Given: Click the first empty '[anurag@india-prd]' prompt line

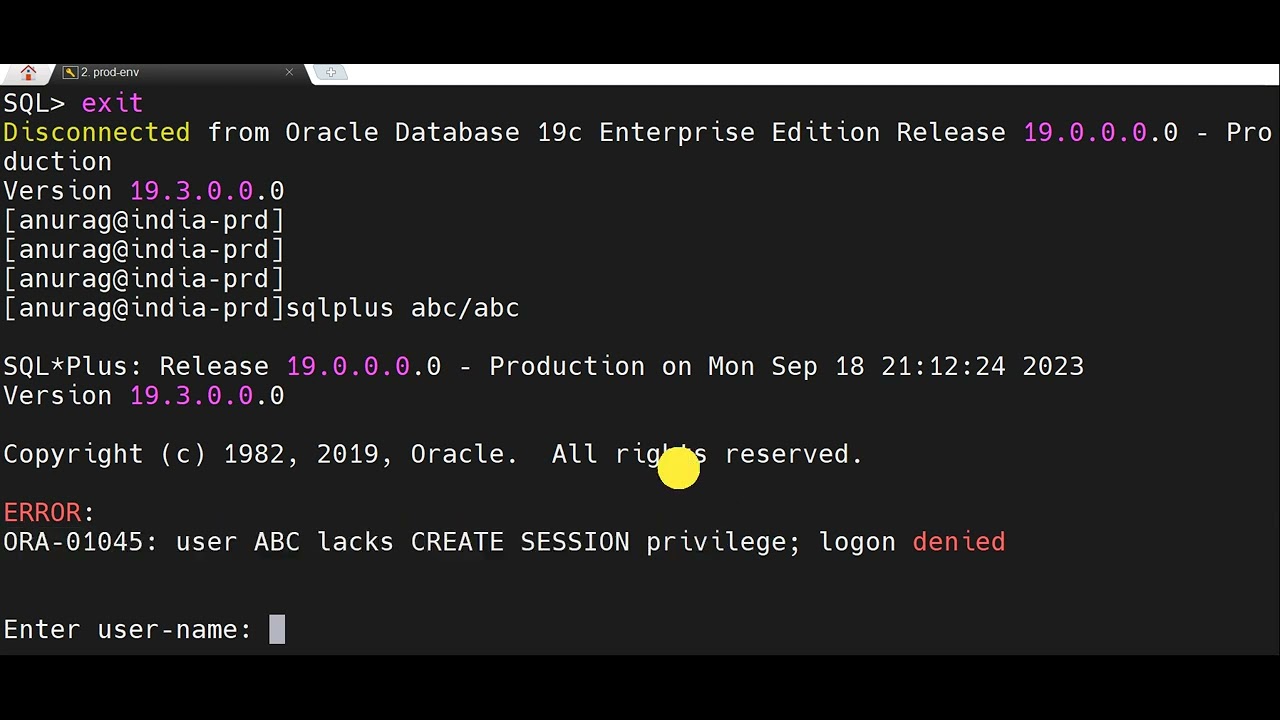Looking at the screenshot, I should pyautogui.click(x=143, y=220).
